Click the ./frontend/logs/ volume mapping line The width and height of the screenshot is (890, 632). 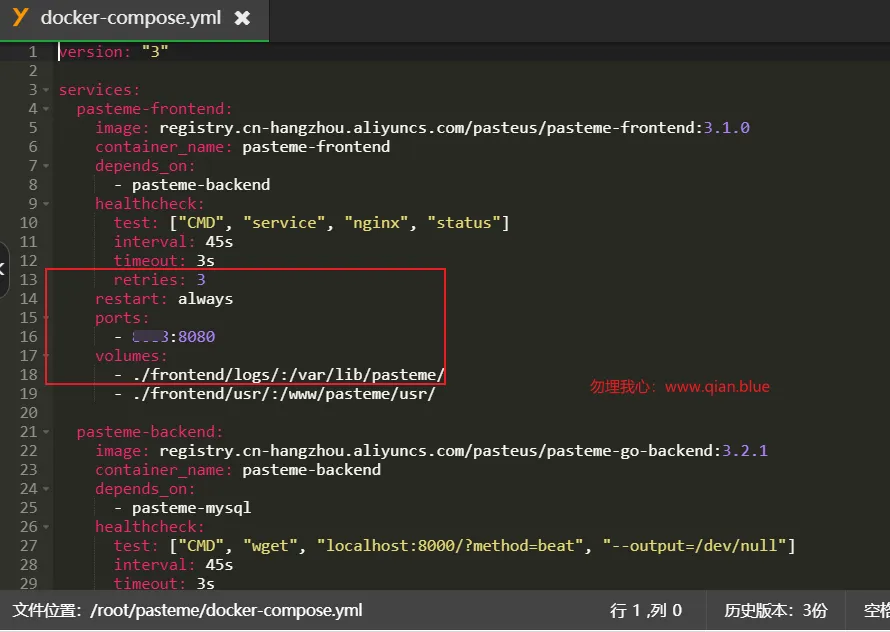tap(279, 375)
